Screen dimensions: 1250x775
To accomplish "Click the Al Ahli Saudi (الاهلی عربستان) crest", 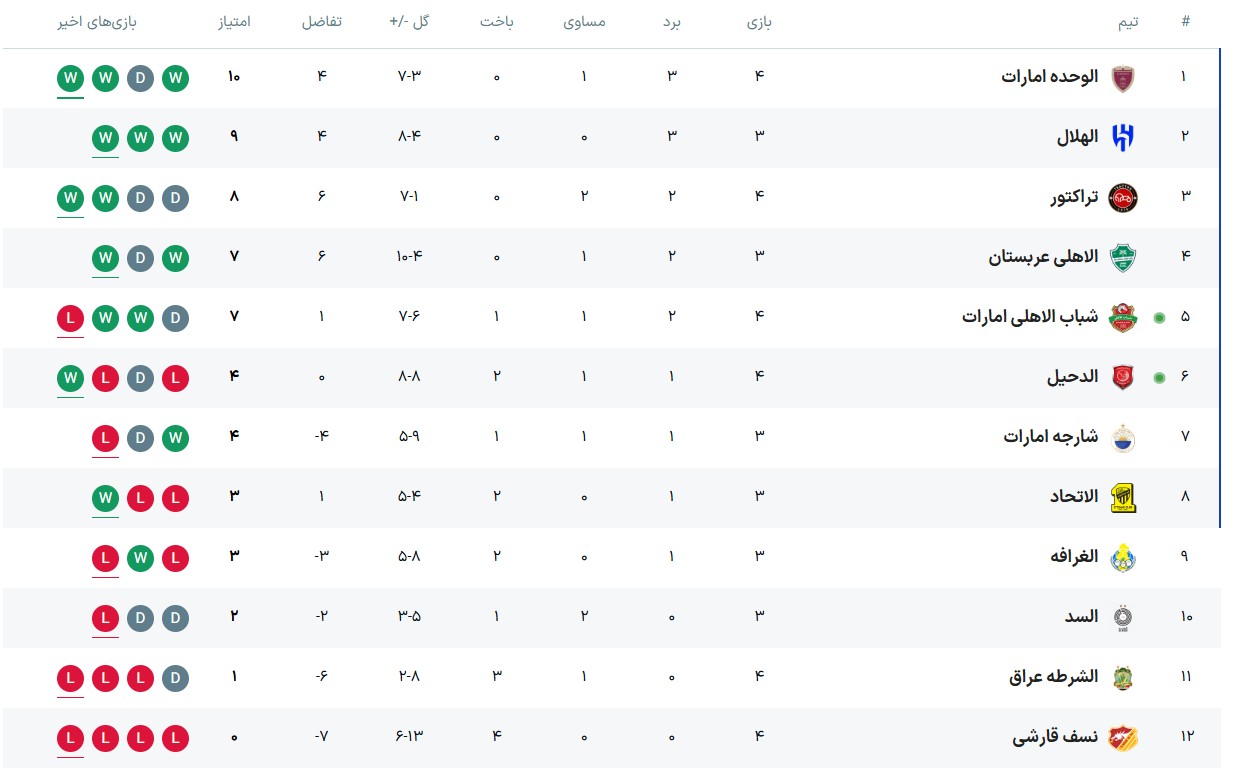I will click(x=1124, y=257).
